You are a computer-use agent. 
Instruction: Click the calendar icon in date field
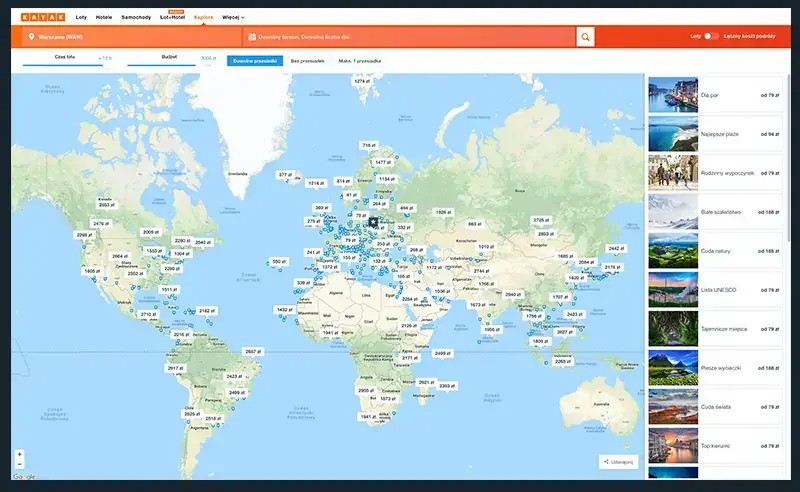tap(250, 36)
